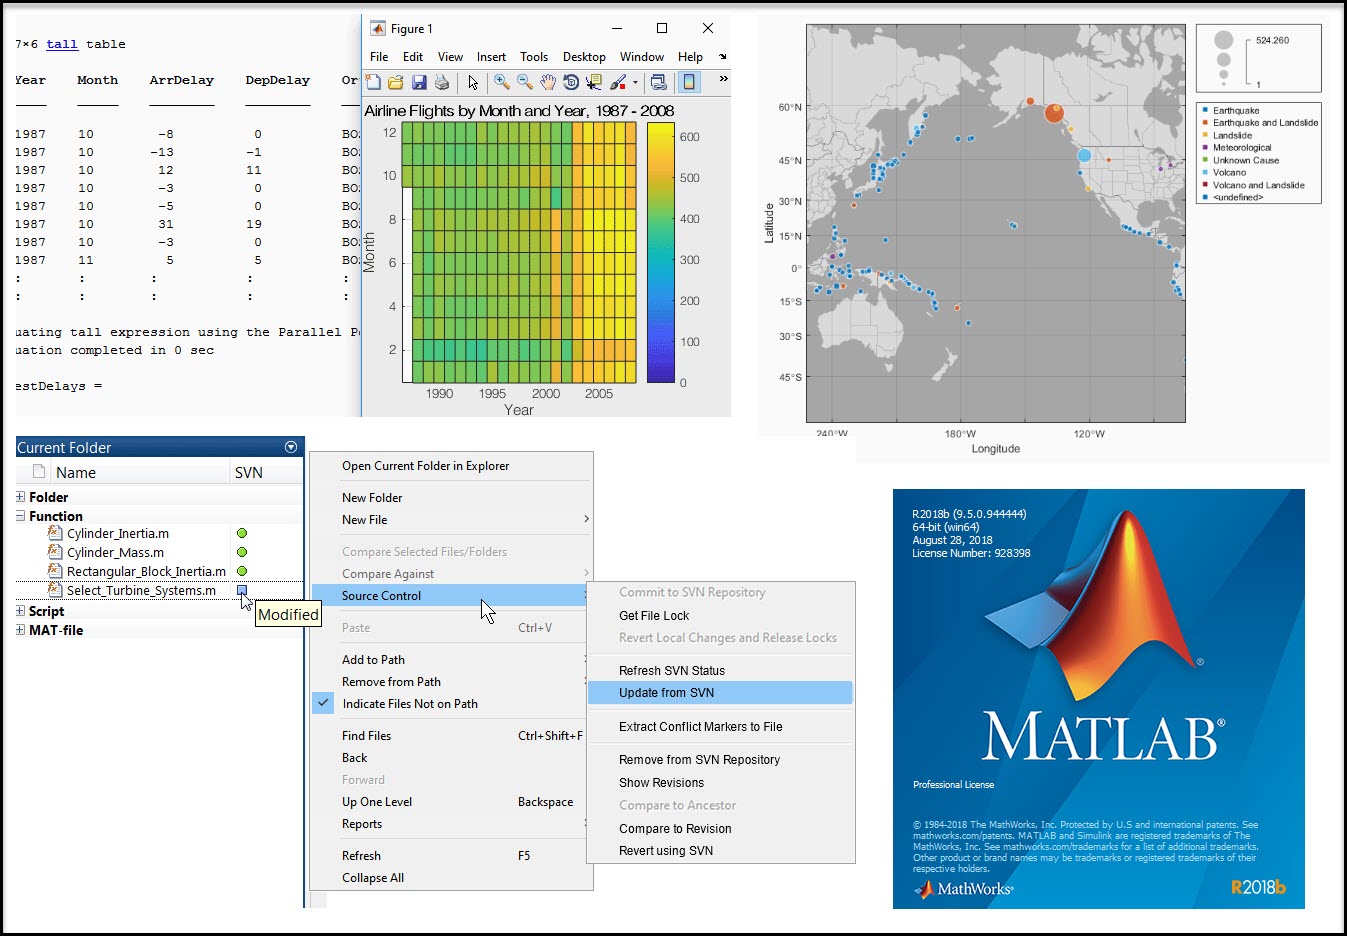
Task: Select the Pan hand tool
Action: [548, 82]
